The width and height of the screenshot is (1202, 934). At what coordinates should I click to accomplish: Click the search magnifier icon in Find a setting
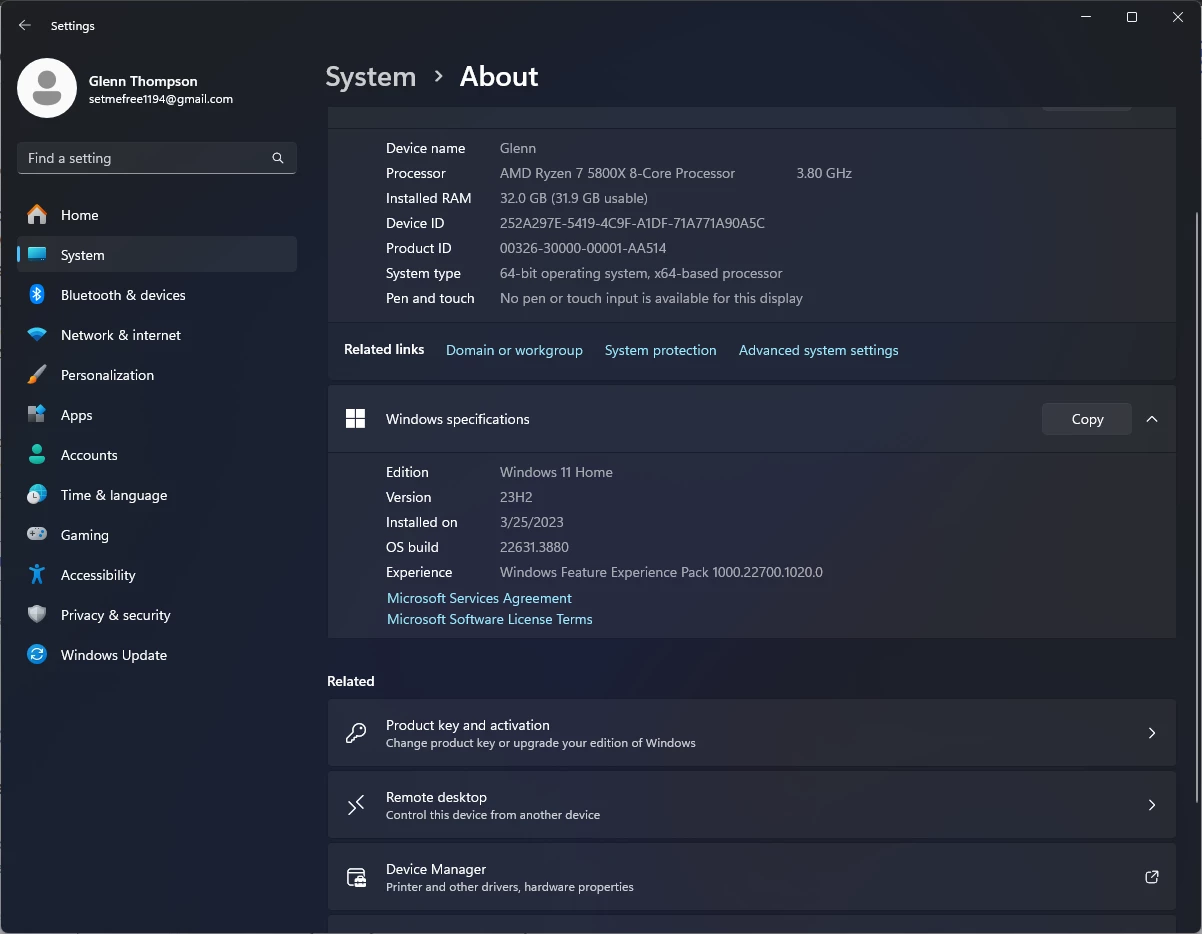(x=278, y=158)
